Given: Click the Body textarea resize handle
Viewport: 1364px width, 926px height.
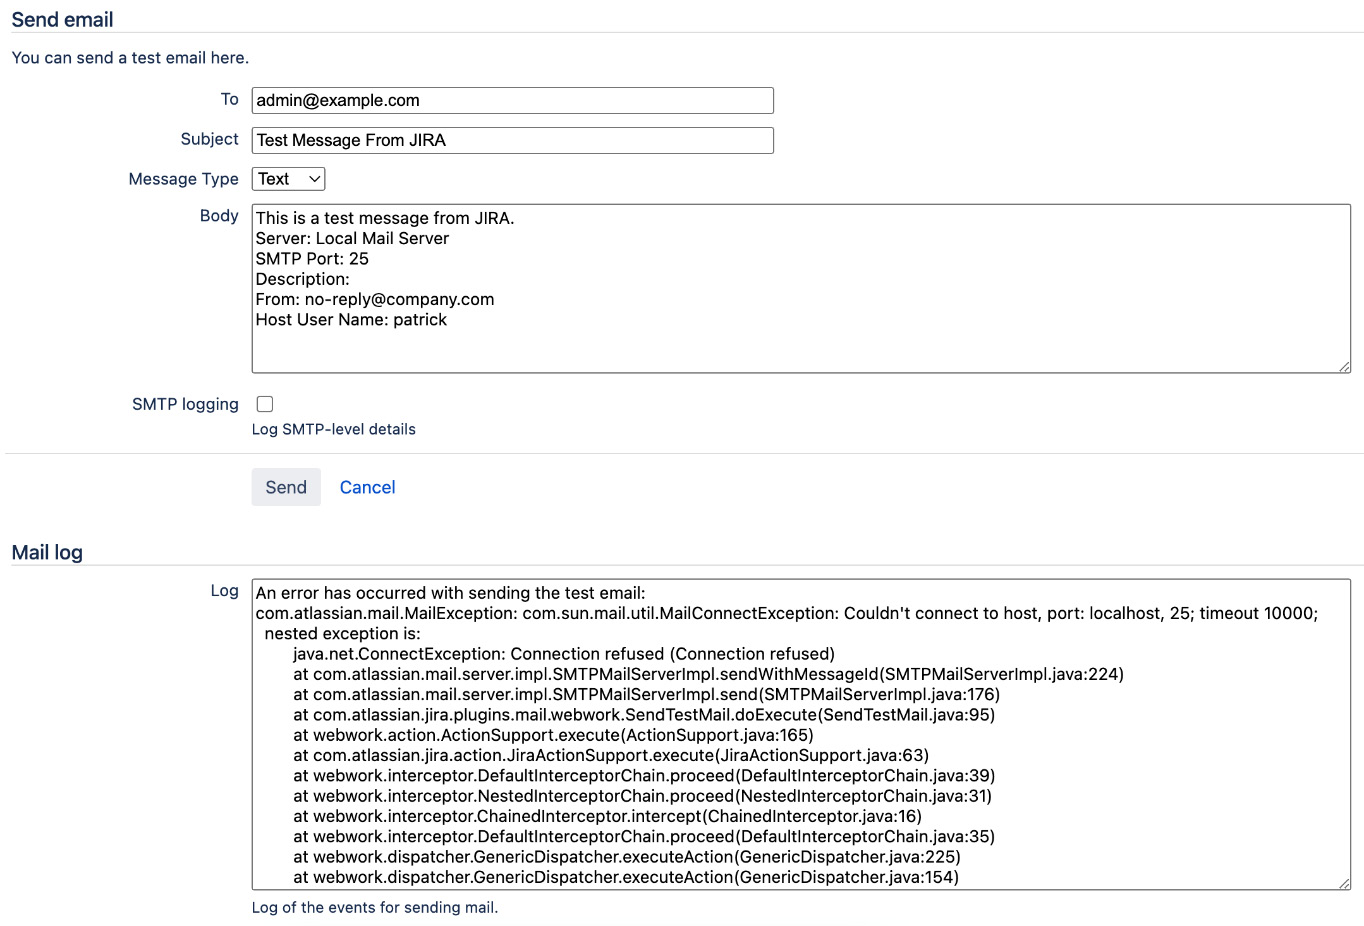Looking at the screenshot, I should click(1344, 365).
